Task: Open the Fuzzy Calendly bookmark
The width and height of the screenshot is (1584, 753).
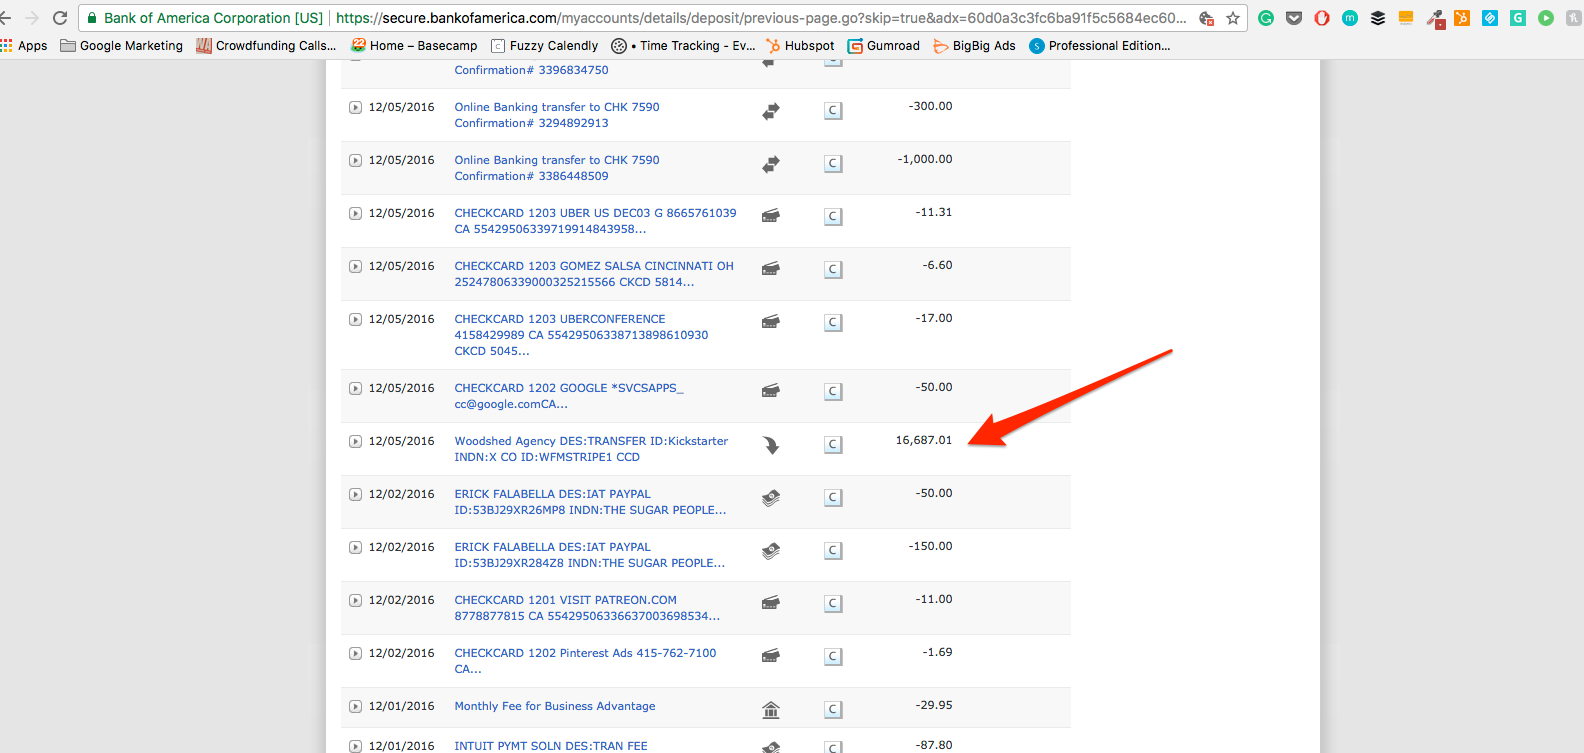Action: point(545,46)
